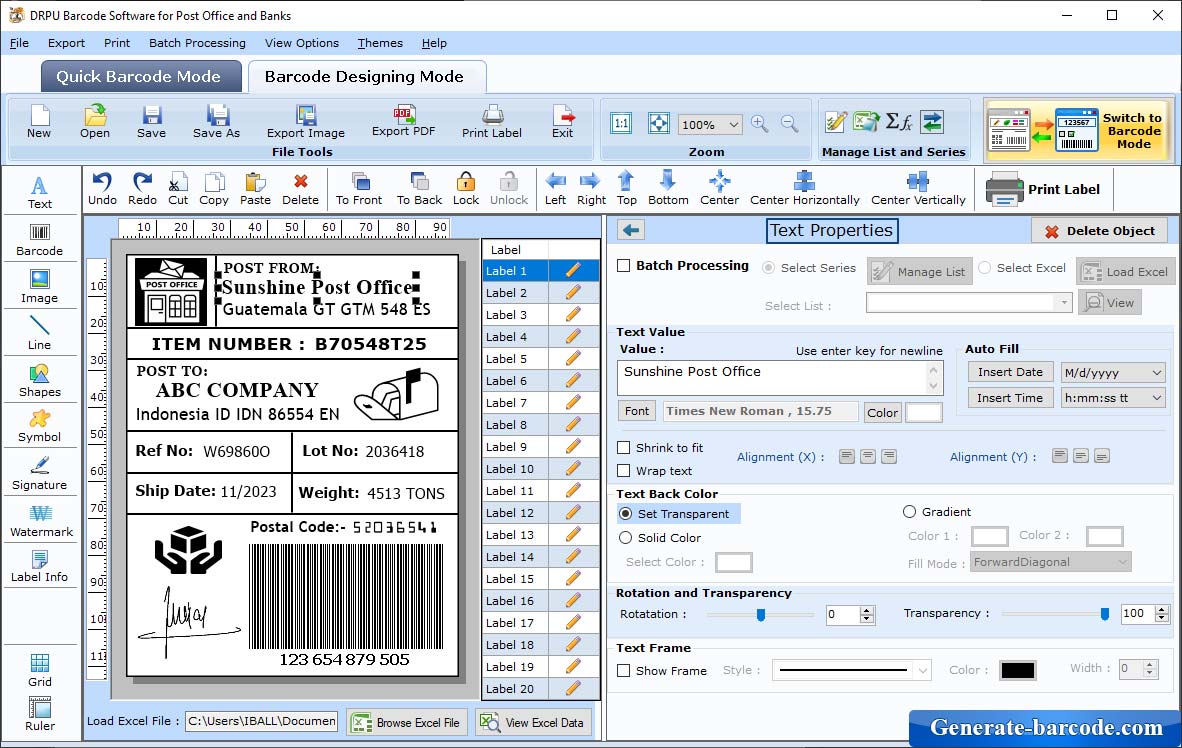Enable Wrap text checkbox

(x=623, y=471)
